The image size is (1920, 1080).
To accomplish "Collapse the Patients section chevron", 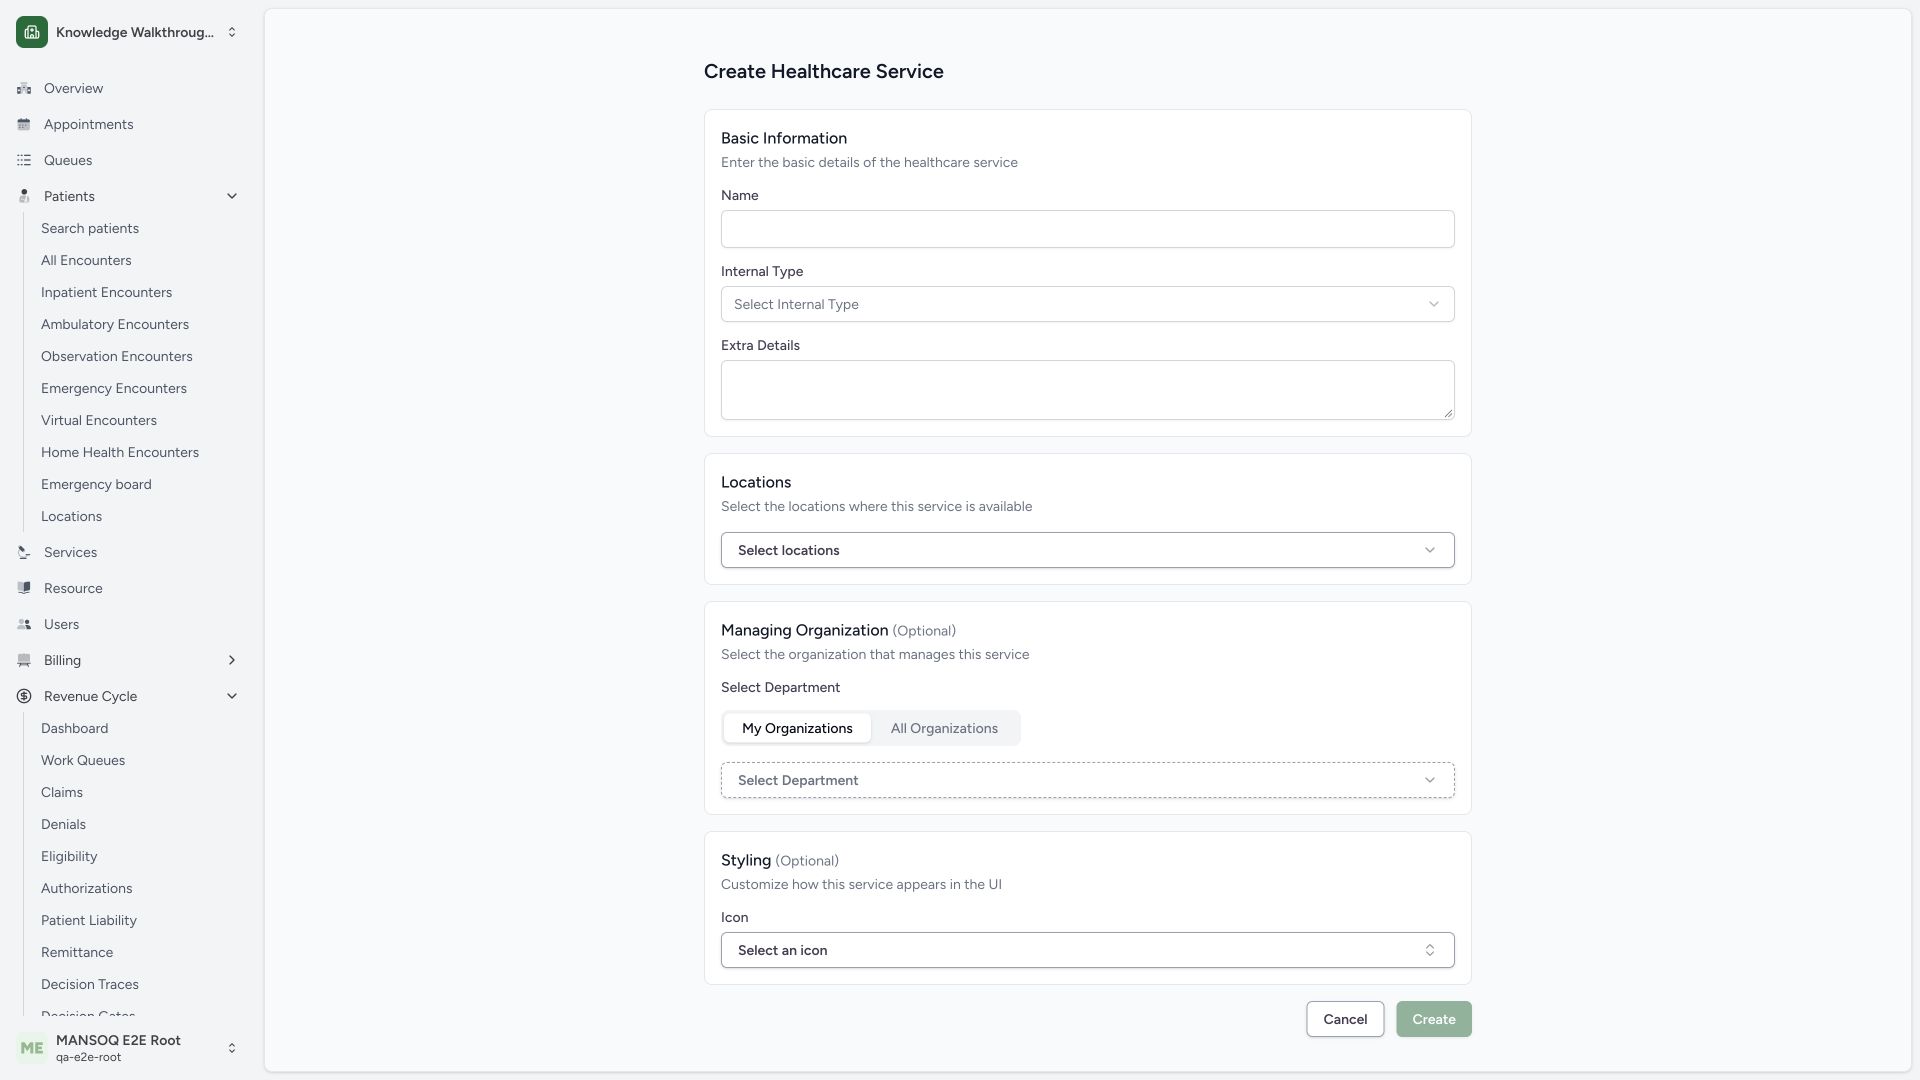I will click(232, 196).
